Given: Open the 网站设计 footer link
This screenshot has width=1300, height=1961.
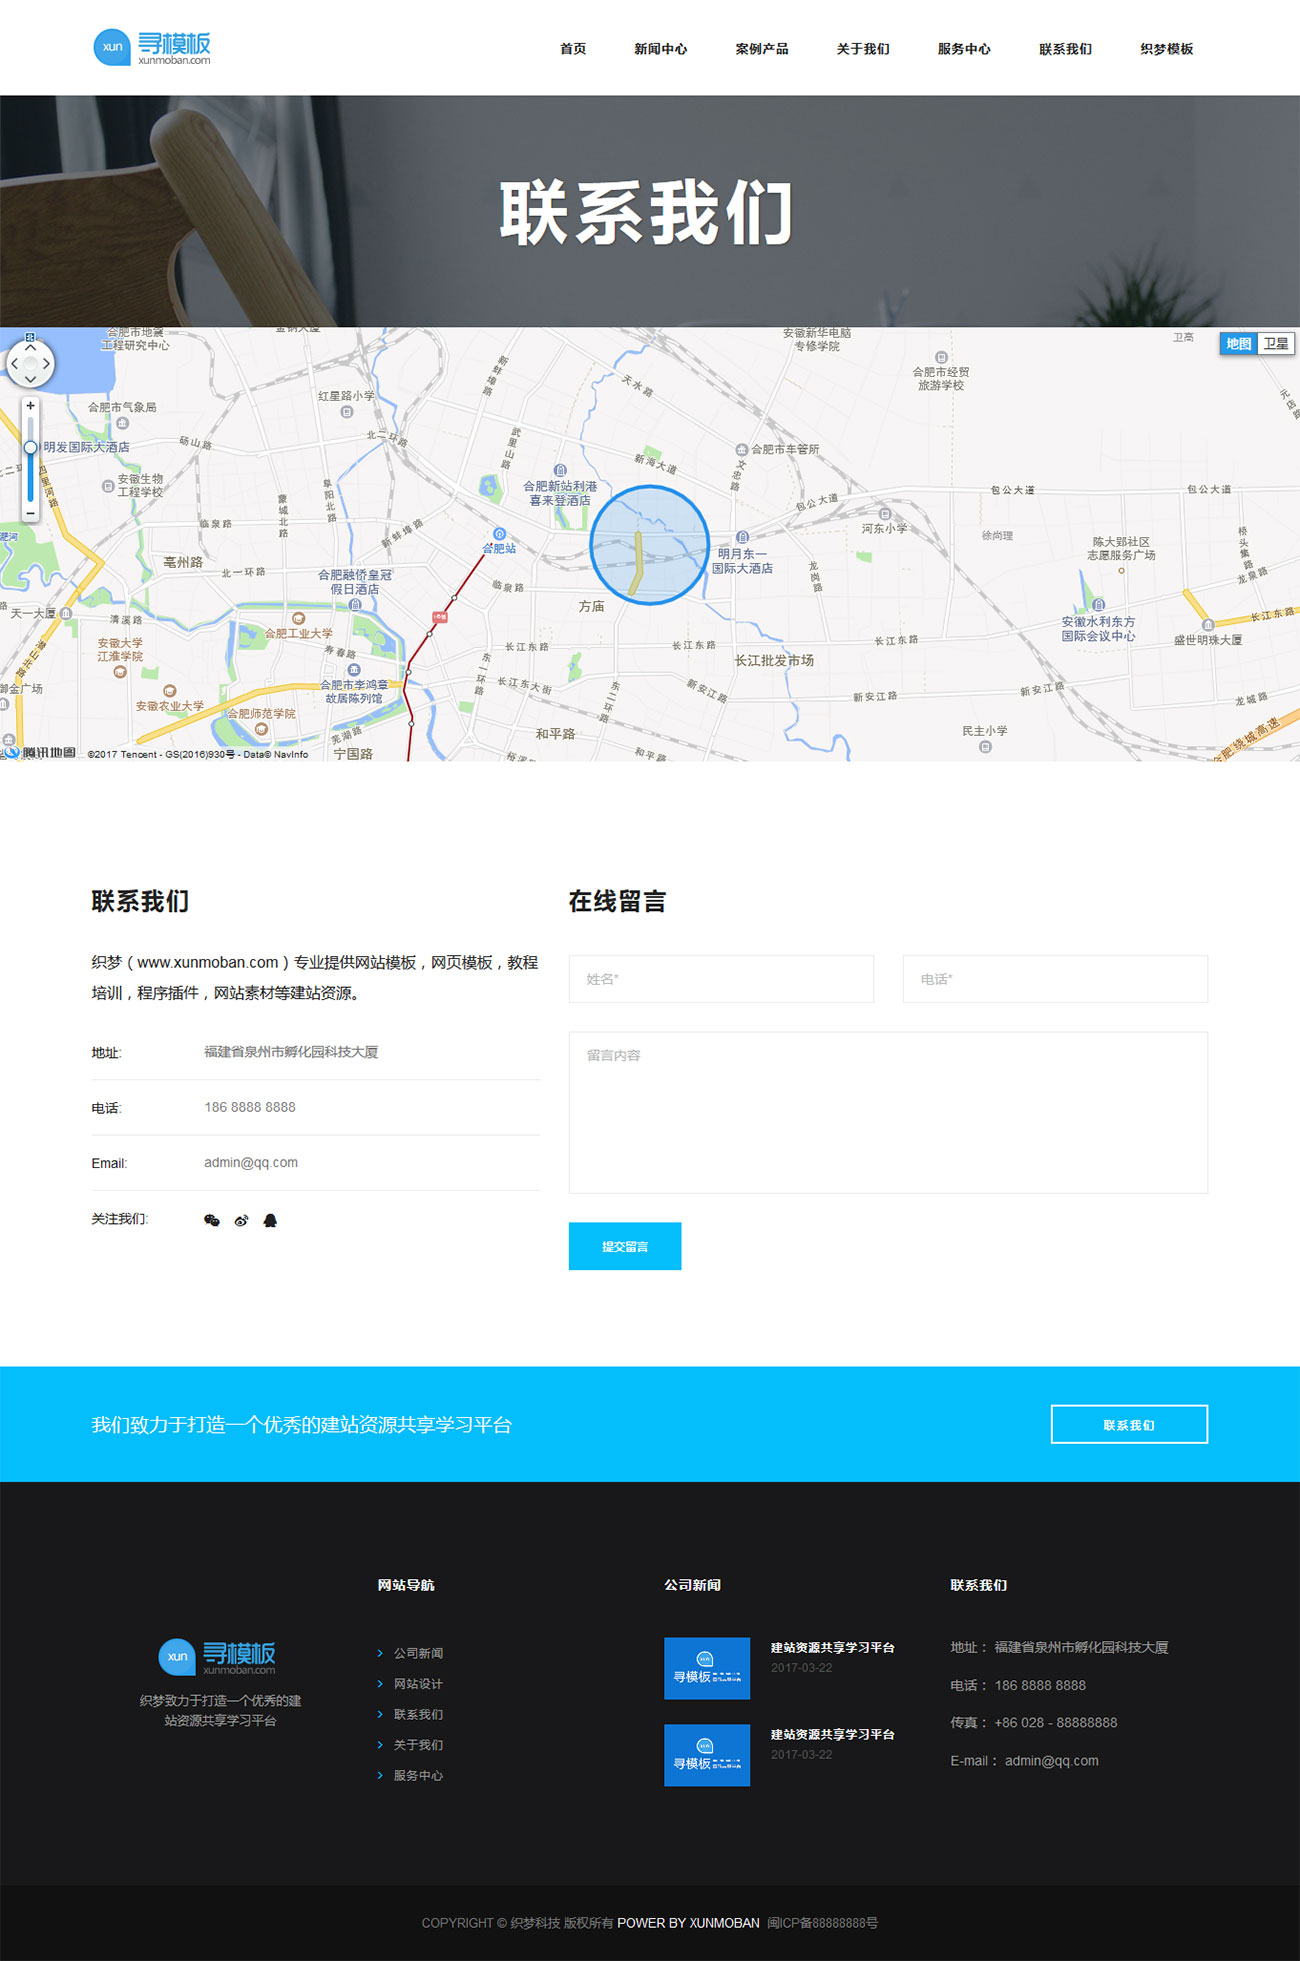Looking at the screenshot, I should tap(417, 1684).
